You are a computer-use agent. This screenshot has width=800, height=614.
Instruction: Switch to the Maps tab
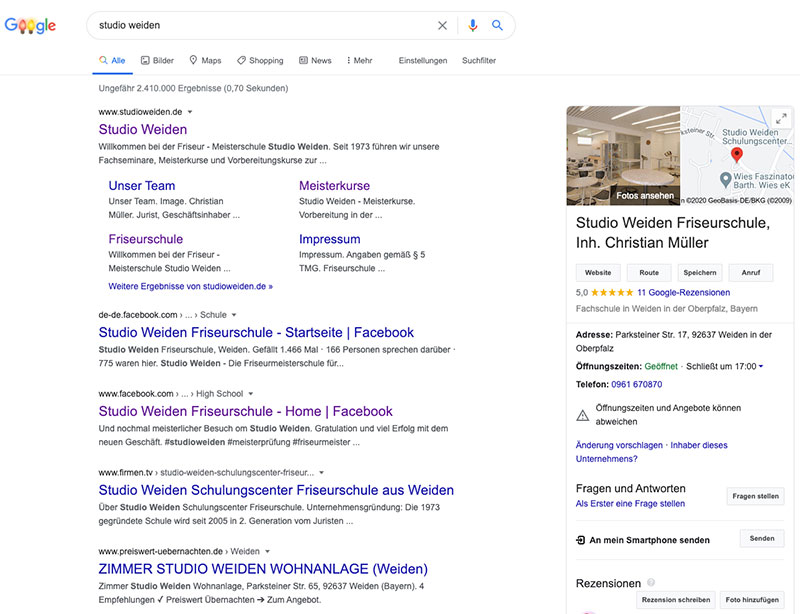(205, 60)
